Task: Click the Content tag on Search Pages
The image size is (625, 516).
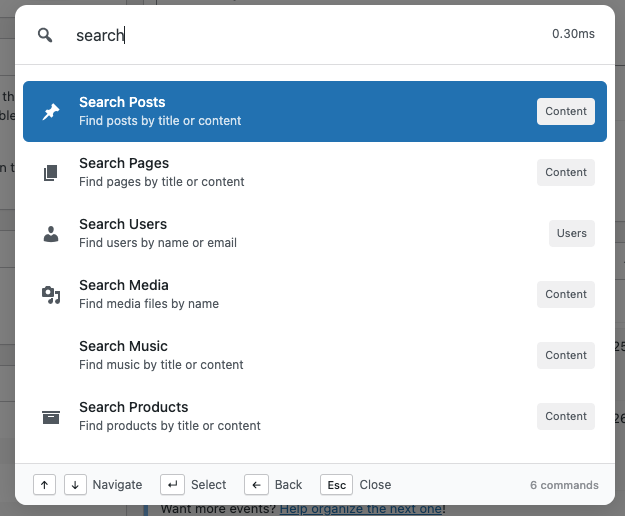Action: coord(566,173)
